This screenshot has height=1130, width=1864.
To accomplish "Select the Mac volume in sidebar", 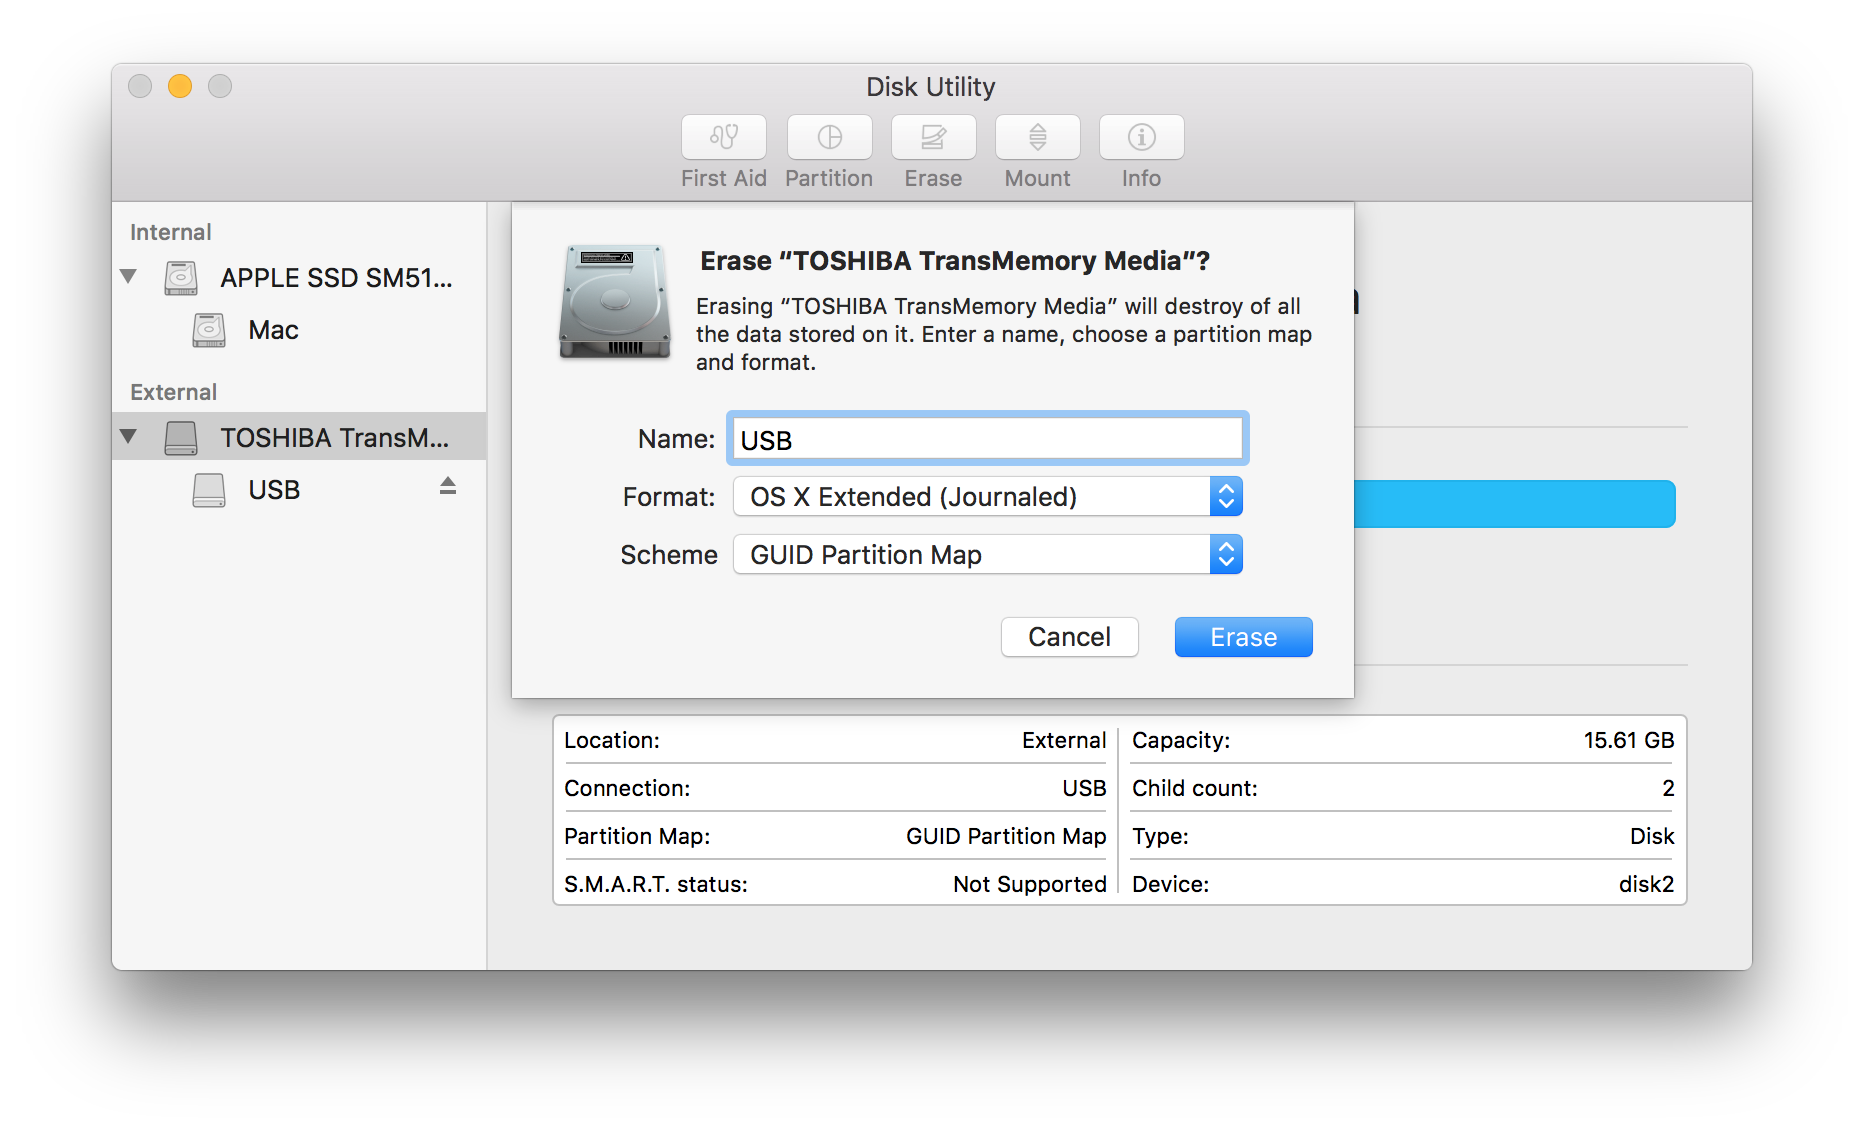I will tap(273, 330).
